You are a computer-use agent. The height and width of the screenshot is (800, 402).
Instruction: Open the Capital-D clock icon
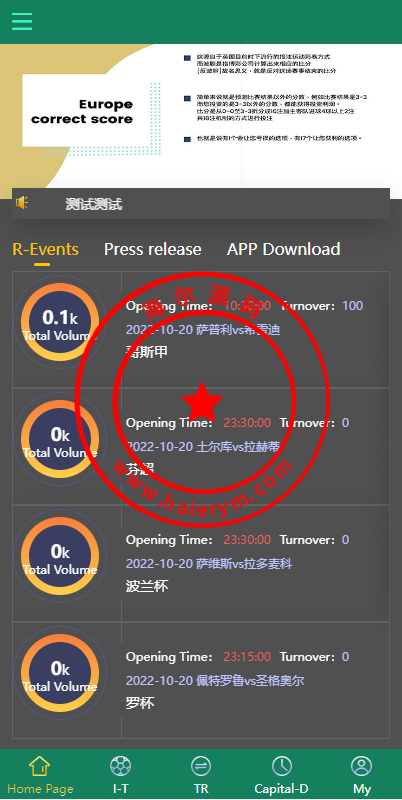(x=282, y=766)
